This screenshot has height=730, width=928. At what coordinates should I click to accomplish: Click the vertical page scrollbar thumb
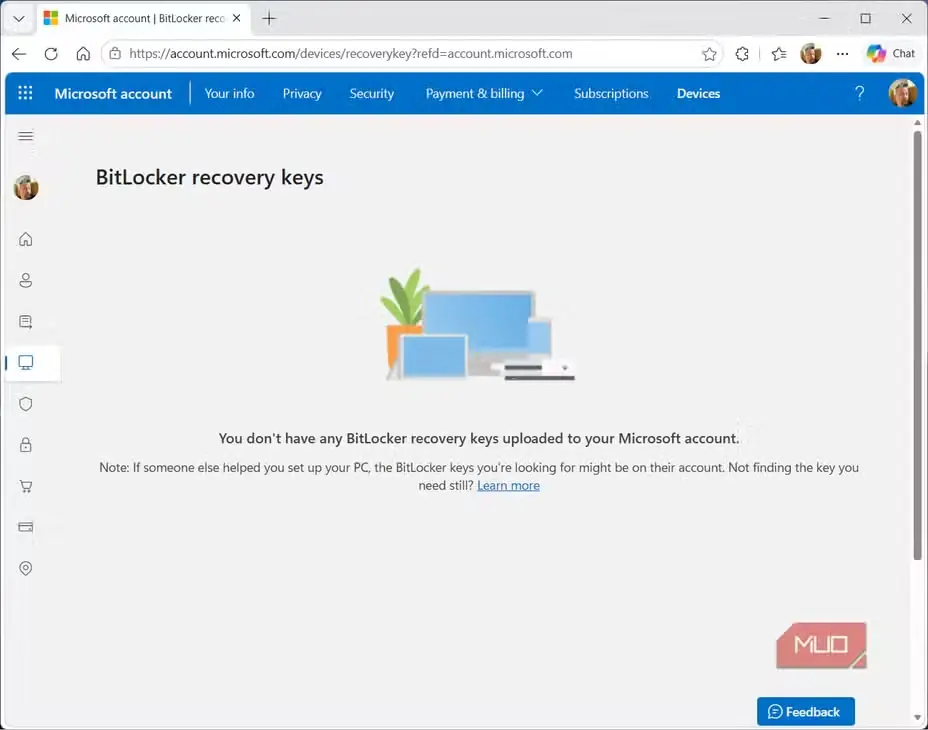coord(917,345)
